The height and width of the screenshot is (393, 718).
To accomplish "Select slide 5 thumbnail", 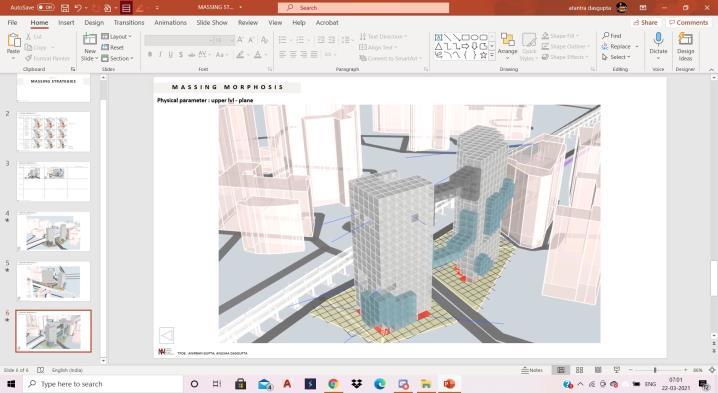I will tap(54, 281).
